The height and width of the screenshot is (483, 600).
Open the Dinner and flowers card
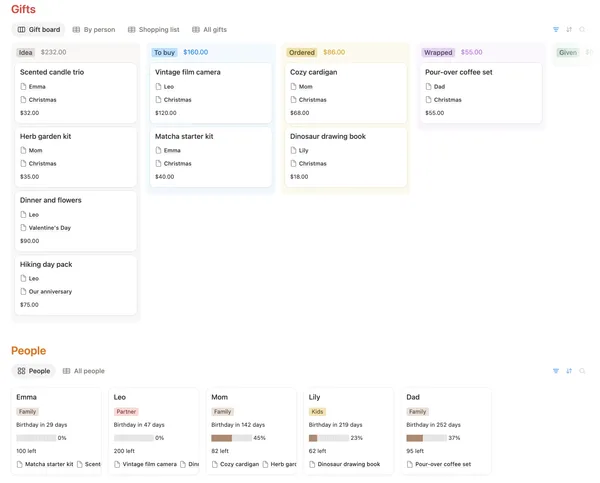(x=76, y=221)
